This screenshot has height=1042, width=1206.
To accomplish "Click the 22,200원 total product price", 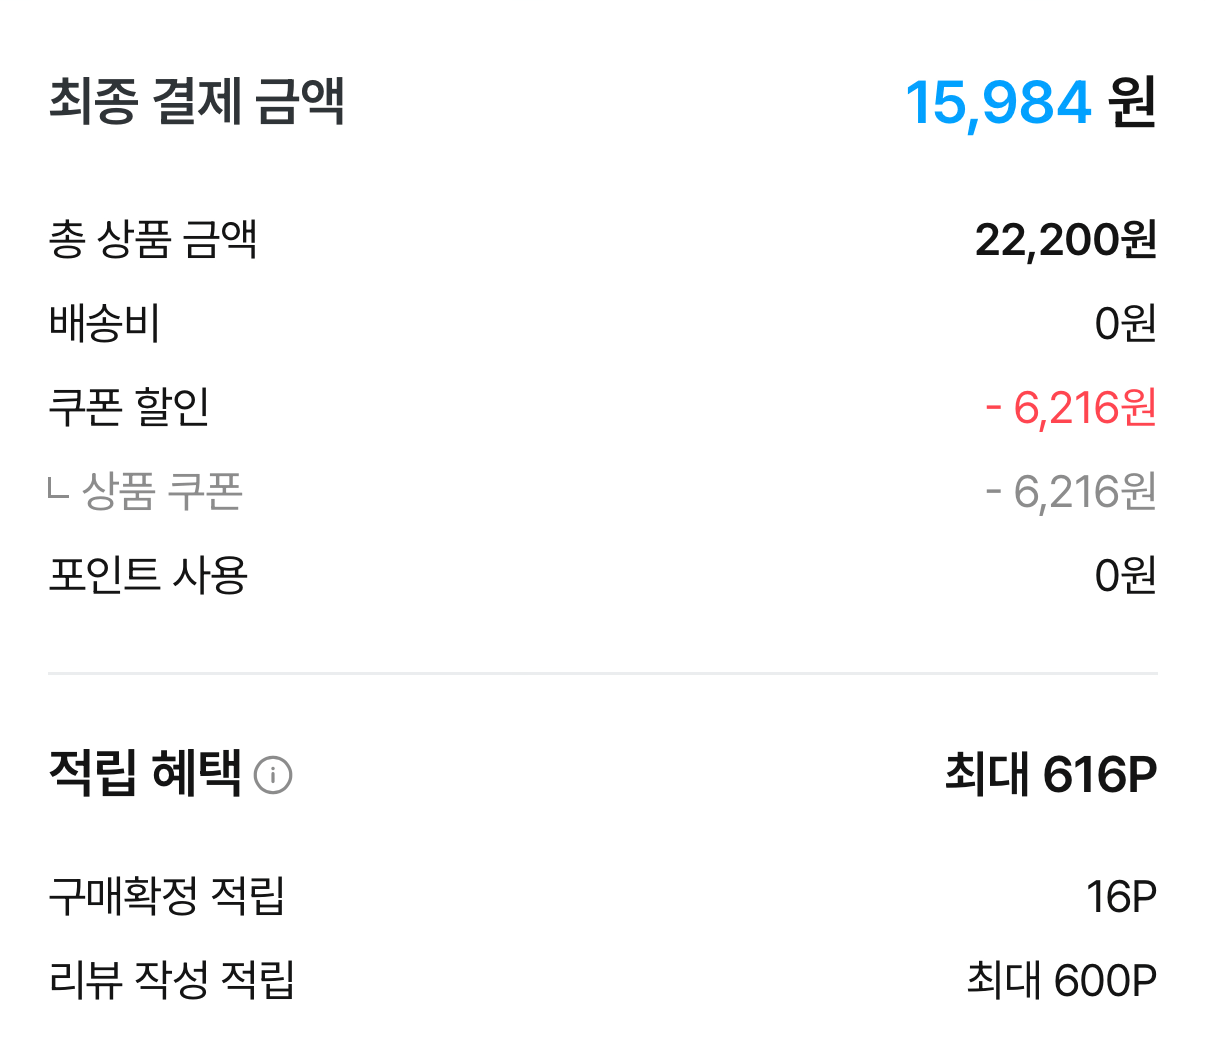I will tap(1066, 240).
